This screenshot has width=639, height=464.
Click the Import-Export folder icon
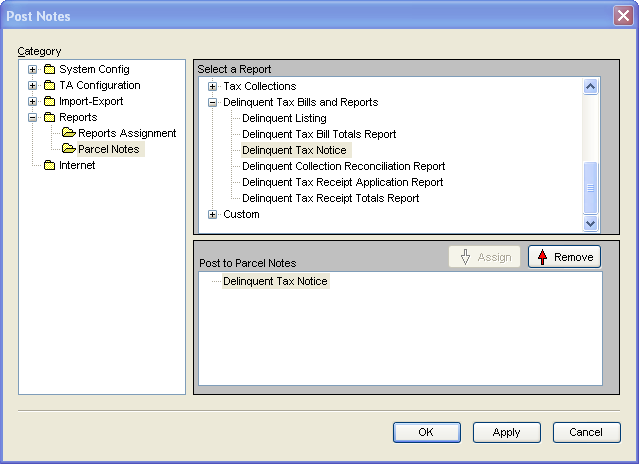(x=49, y=101)
